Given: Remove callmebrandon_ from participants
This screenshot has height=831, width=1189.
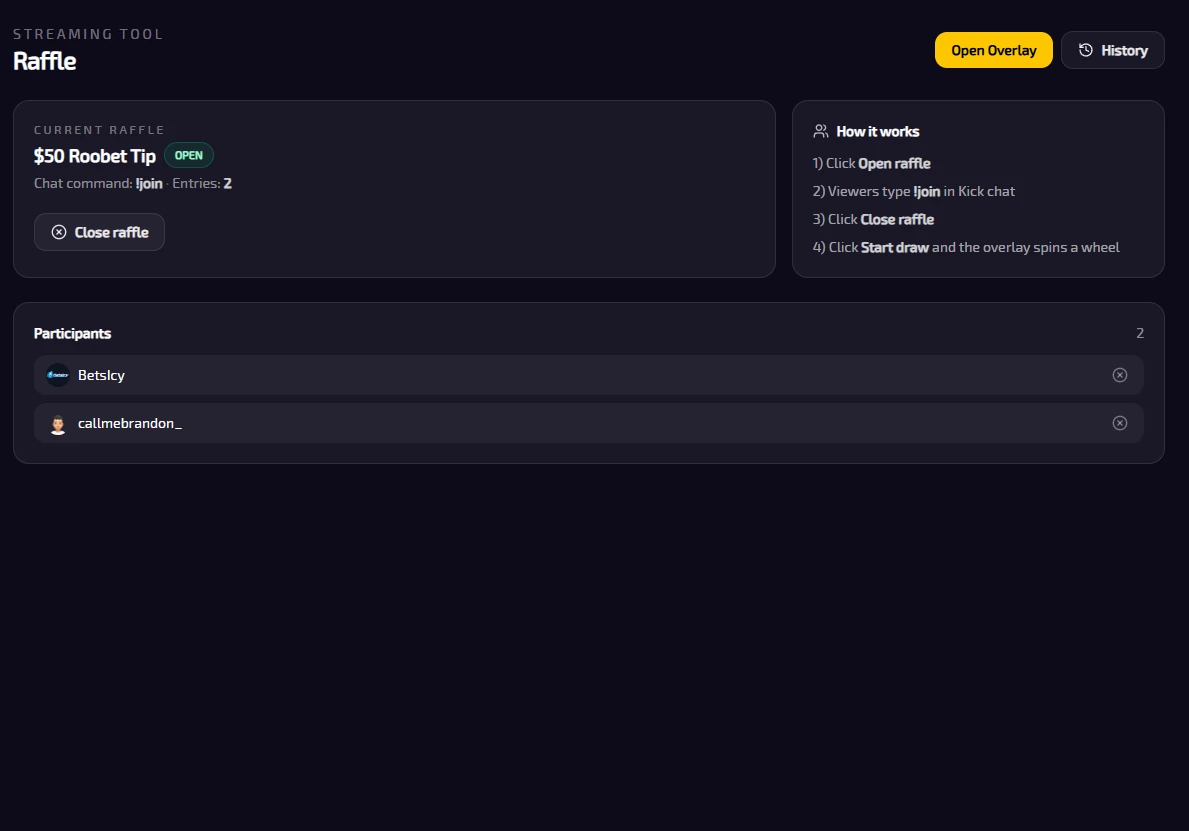Looking at the screenshot, I should [1120, 423].
